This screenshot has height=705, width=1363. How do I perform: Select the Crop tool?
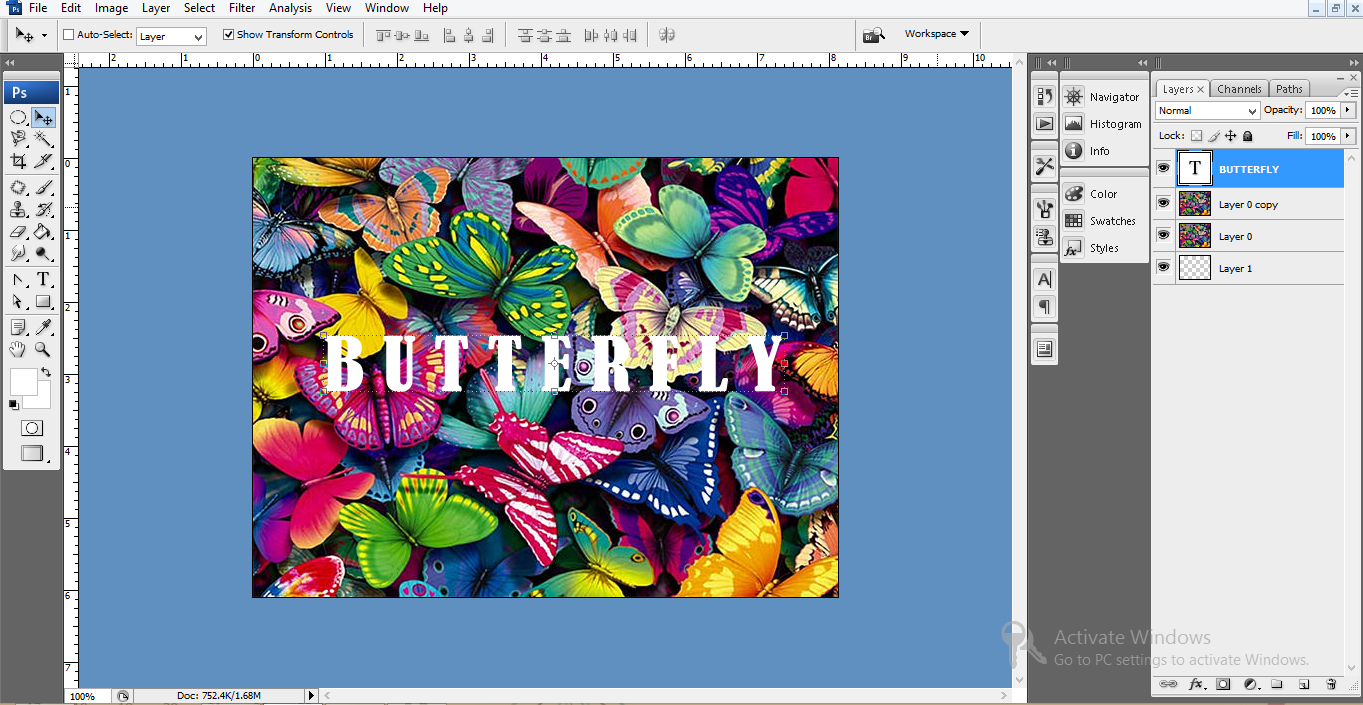(x=20, y=161)
